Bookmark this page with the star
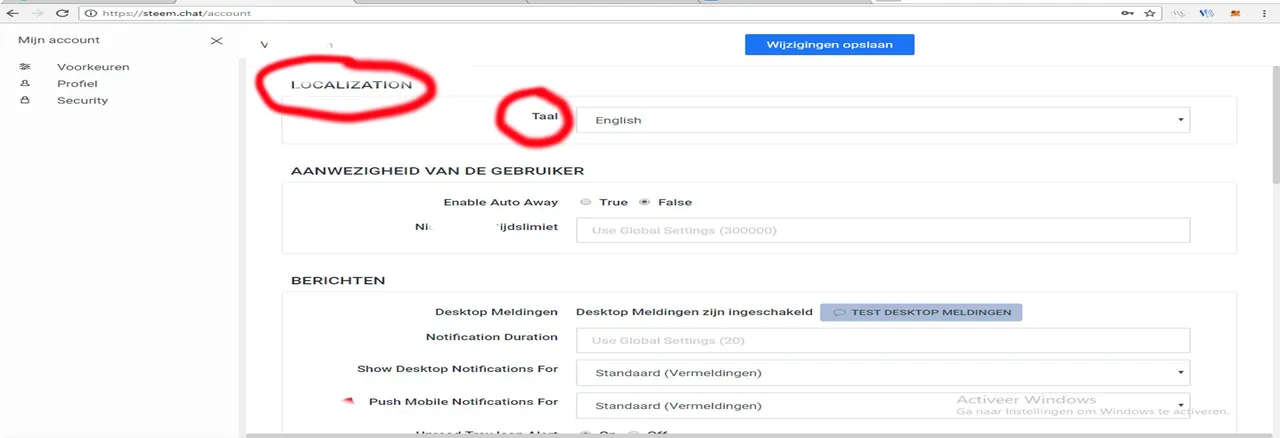The height and width of the screenshot is (438, 1280). click(x=1150, y=13)
